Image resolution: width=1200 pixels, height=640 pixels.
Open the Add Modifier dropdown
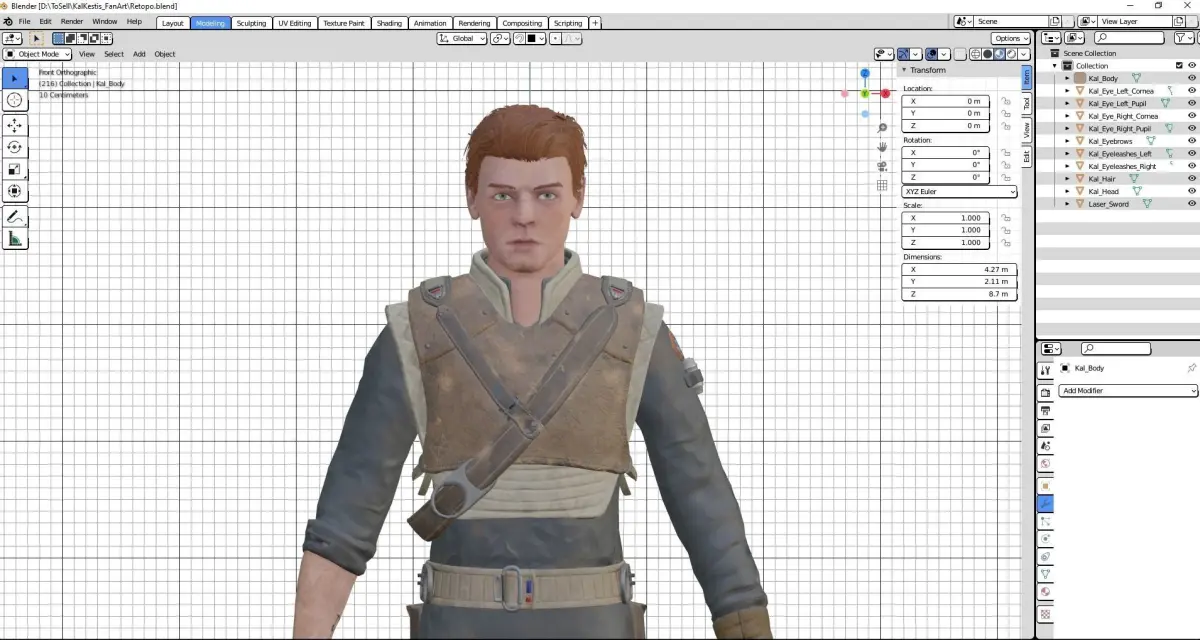pos(1128,391)
